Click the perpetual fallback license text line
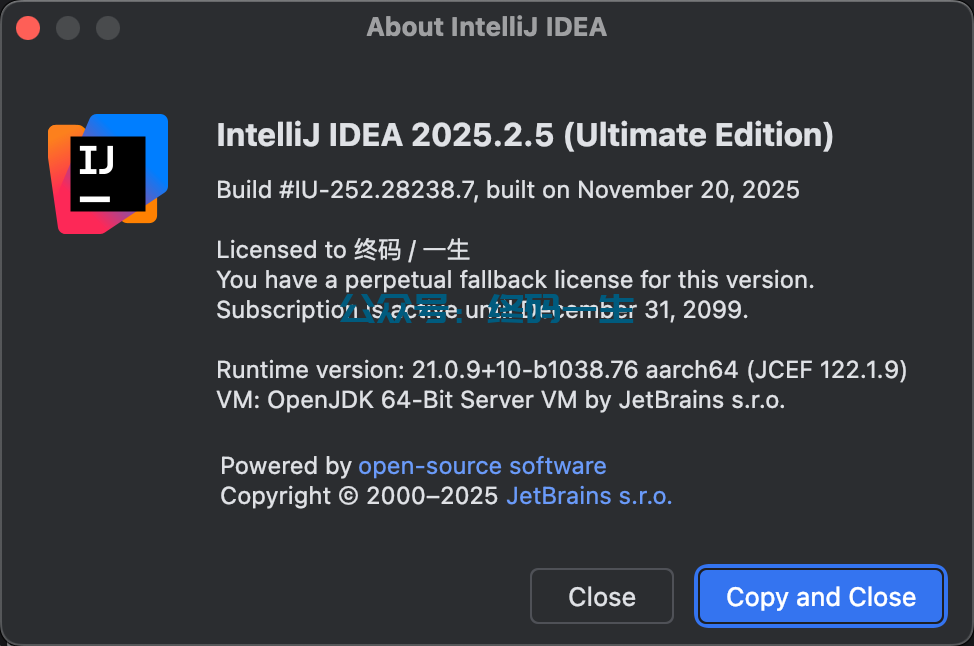The height and width of the screenshot is (646, 974). (x=515, y=279)
